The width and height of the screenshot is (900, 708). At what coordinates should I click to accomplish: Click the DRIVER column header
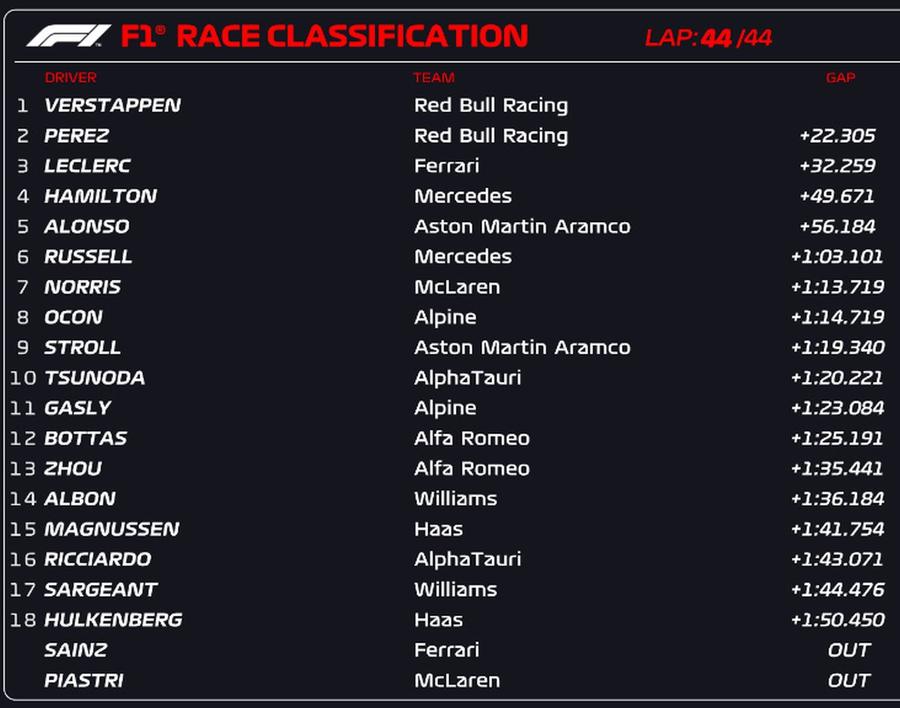point(71,78)
